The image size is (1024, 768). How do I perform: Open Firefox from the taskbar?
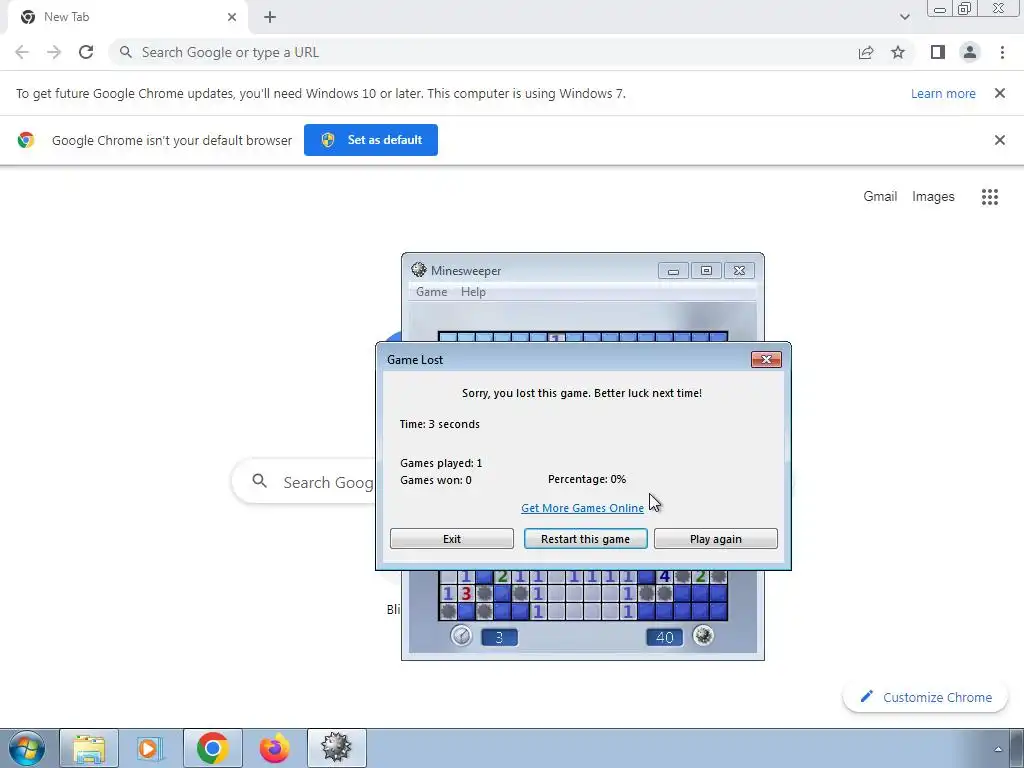(274, 748)
